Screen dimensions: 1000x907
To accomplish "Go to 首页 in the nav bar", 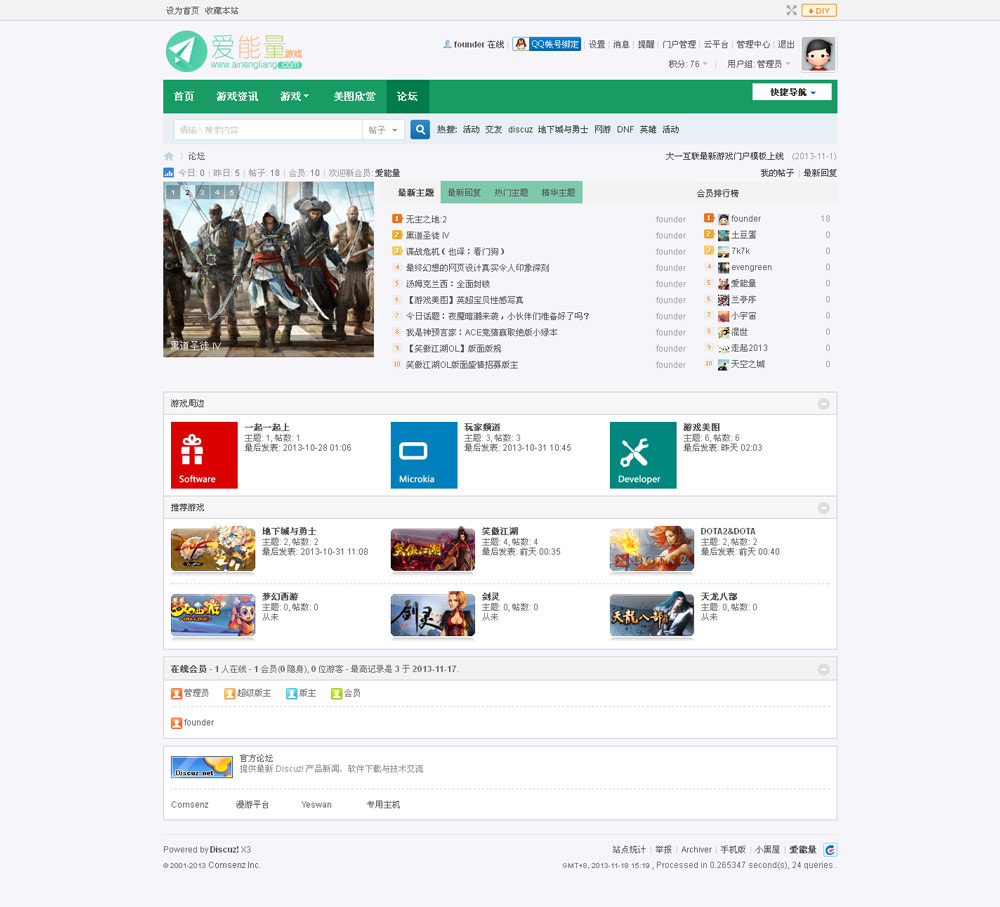I will click(184, 96).
